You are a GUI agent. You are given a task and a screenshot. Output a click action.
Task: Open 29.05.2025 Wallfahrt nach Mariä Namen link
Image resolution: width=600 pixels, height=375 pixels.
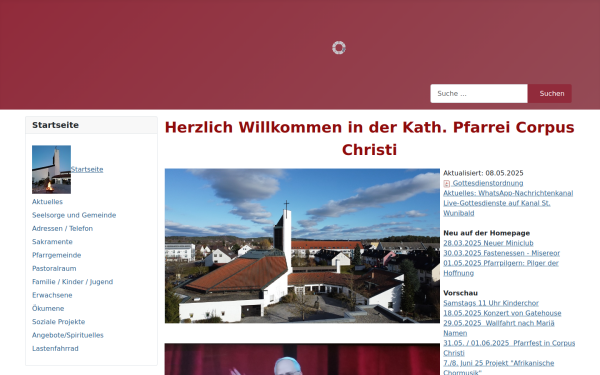[499, 328]
